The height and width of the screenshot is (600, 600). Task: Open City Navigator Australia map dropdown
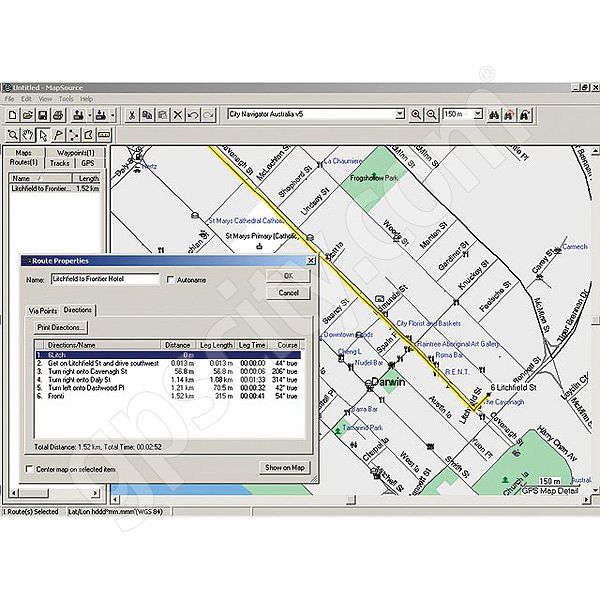coord(399,115)
